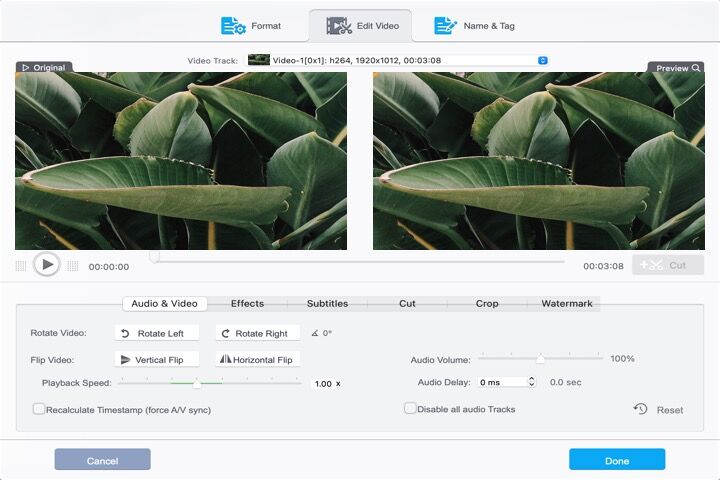Select the Audio & Video tab
The height and width of the screenshot is (480, 720).
[164, 304]
